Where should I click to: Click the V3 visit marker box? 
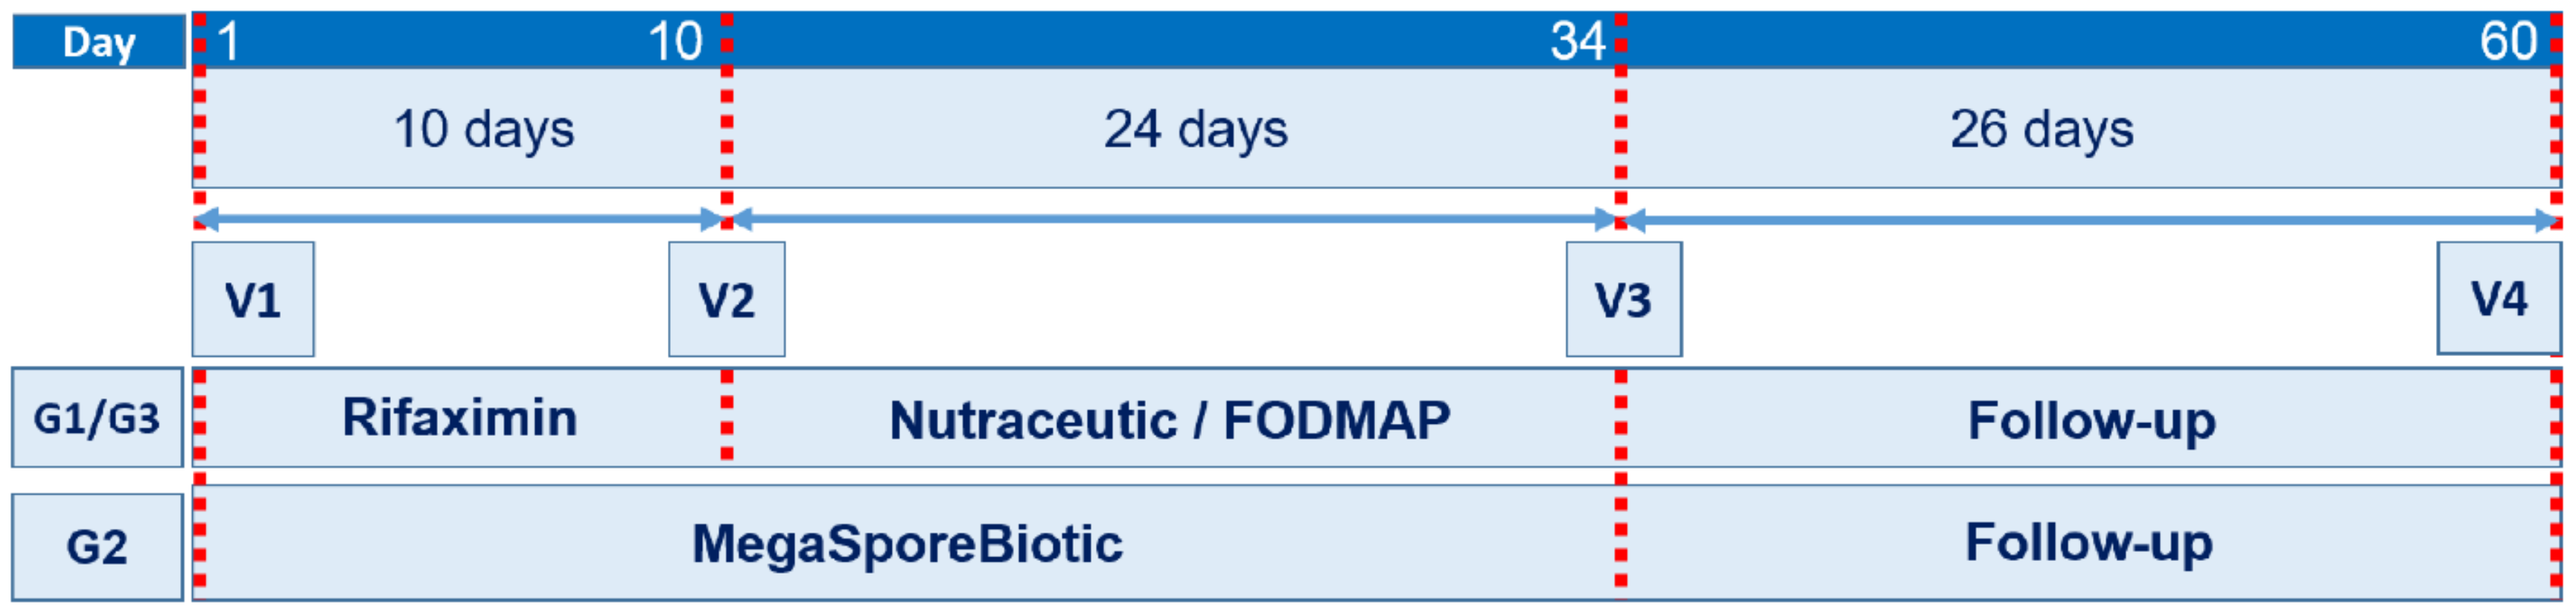[x=1624, y=299]
